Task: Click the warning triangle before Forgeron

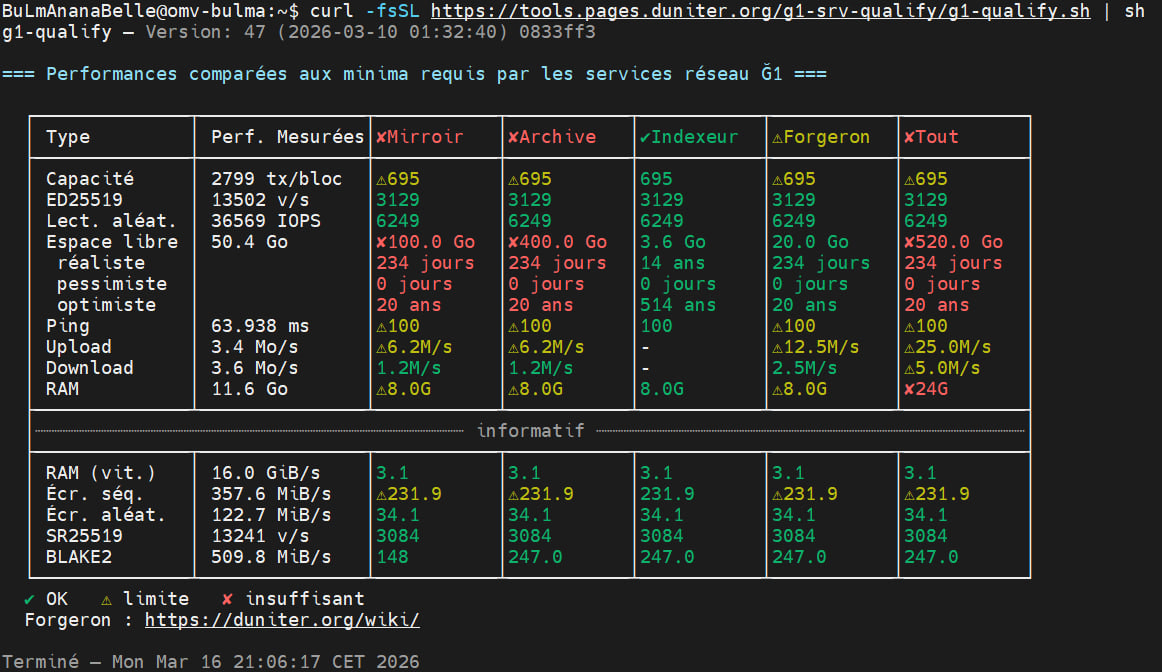Action: [x=777, y=137]
